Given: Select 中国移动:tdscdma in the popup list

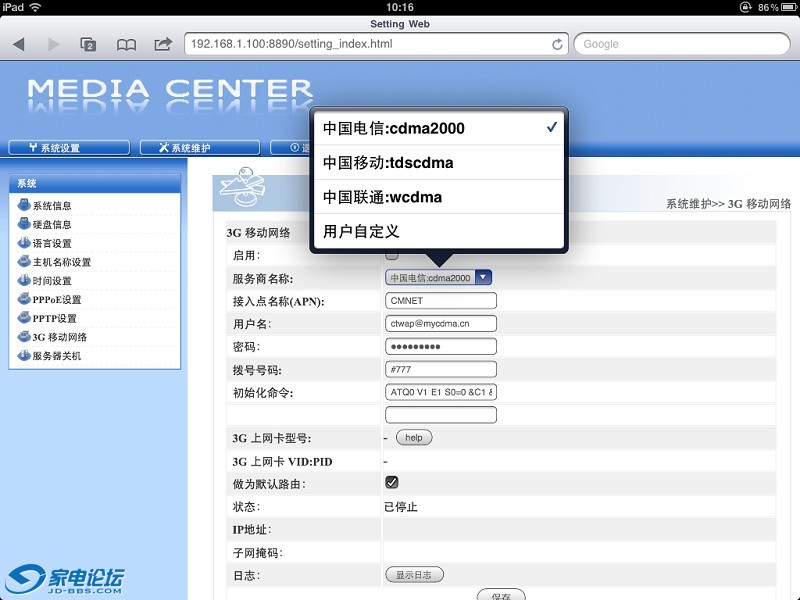Looking at the screenshot, I should [439, 163].
